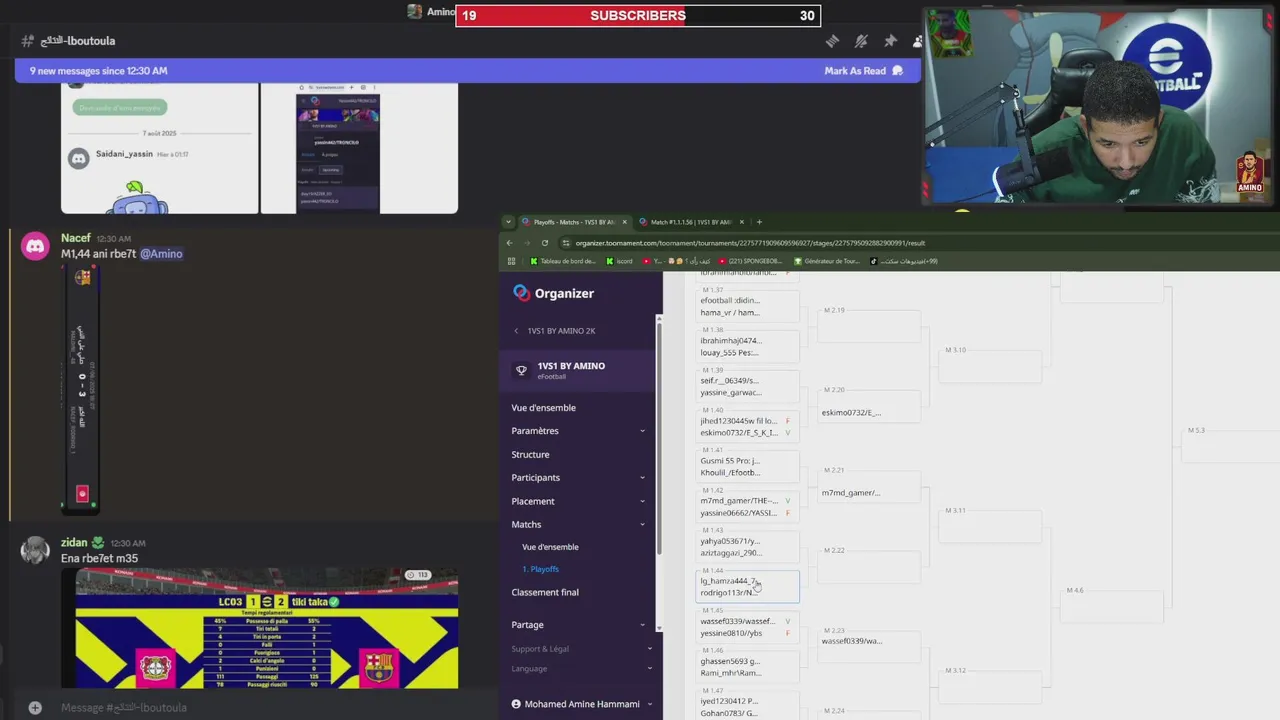Screen dimensions: 1280x720
Task: Open a new browser tab with plus button
Action: pos(759,222)
